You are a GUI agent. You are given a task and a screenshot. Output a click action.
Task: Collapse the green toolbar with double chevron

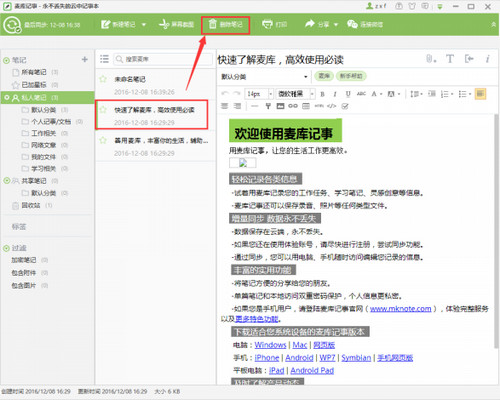[493, 24]
